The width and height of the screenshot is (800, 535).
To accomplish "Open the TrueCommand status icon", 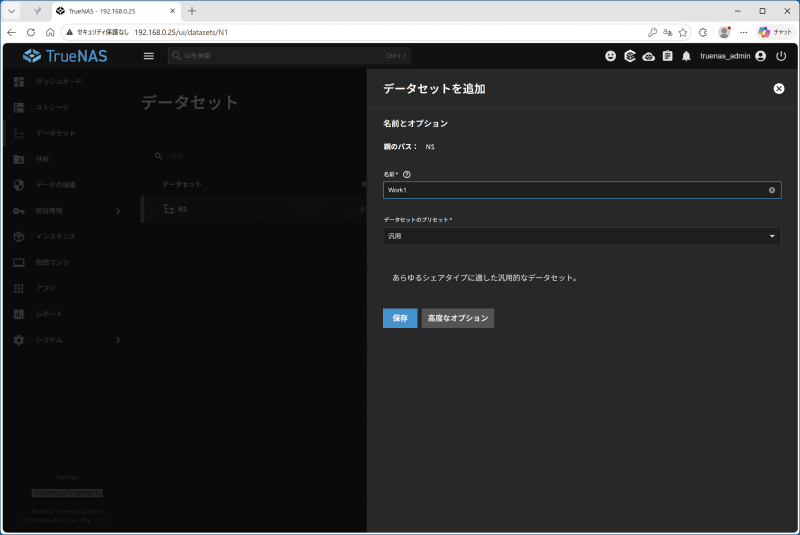I will [x=630, y=56].
